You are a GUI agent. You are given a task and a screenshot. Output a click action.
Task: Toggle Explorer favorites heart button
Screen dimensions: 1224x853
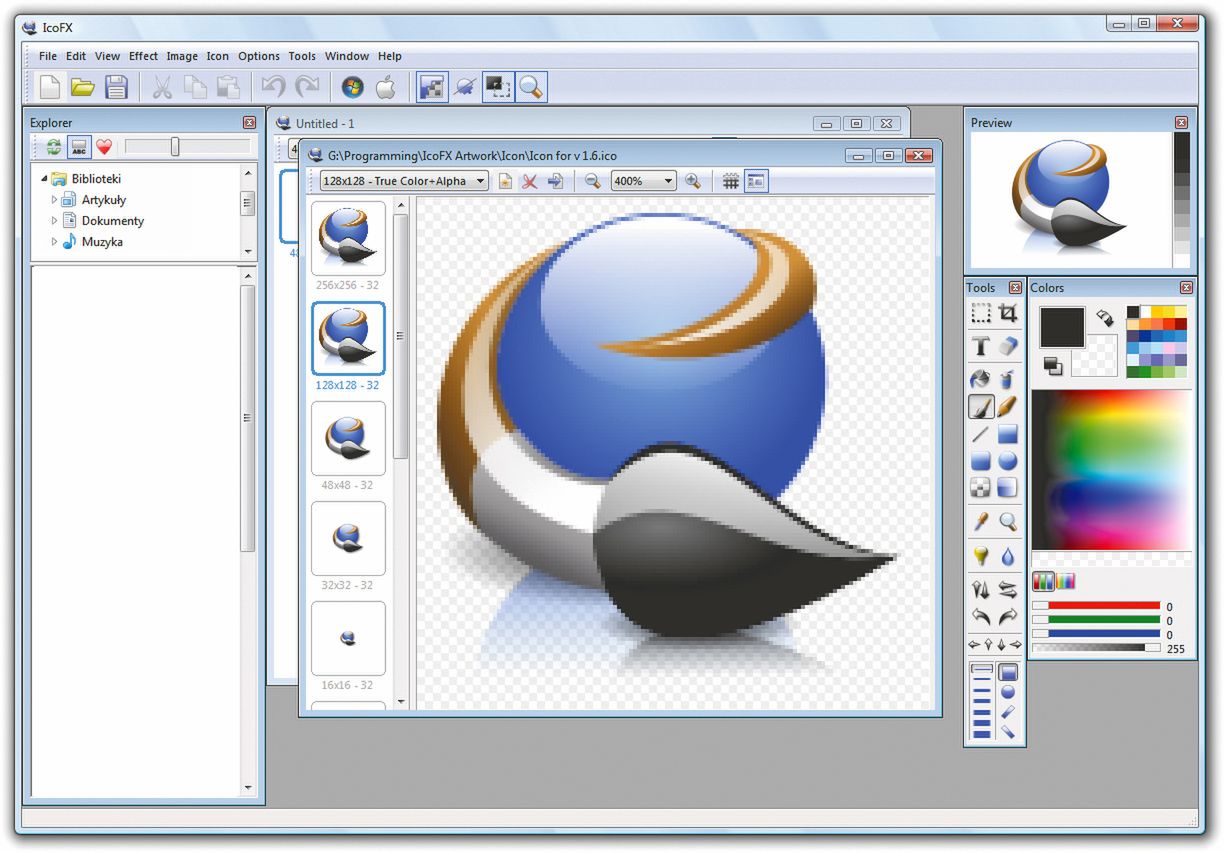[x=104, y=147]
